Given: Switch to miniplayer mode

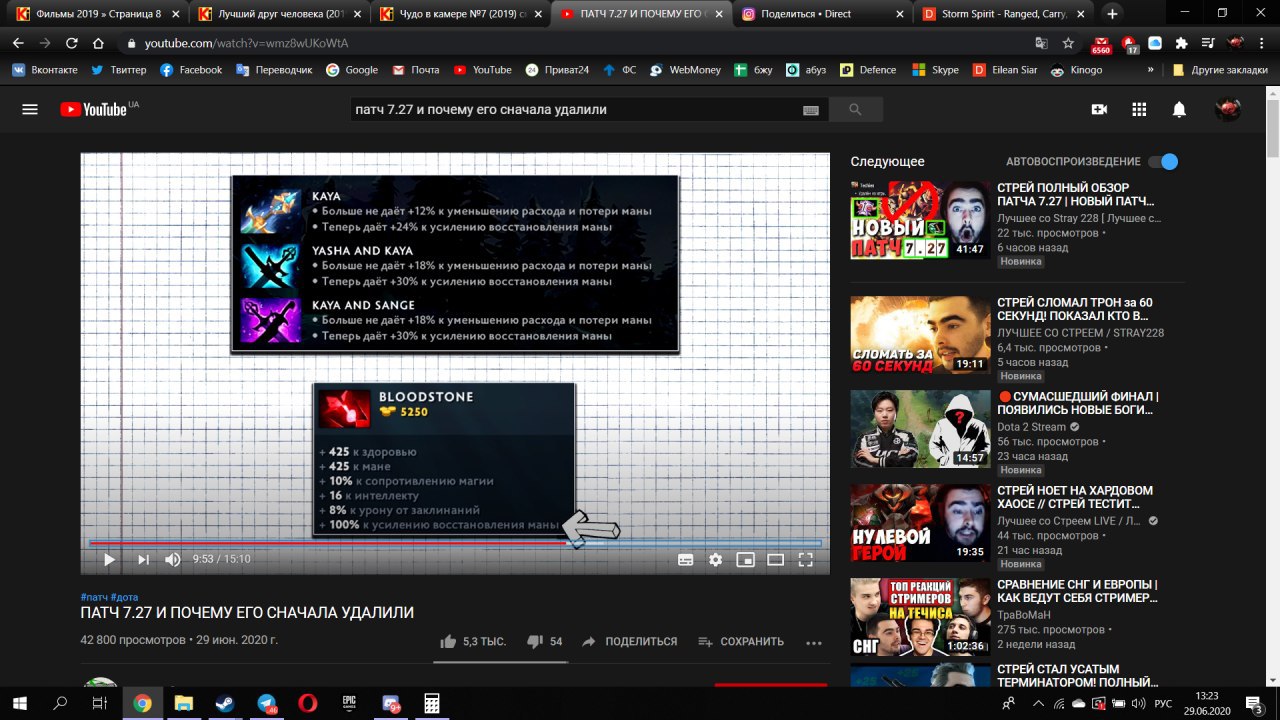Looking at the screenshot, I should (x=745, y=560).
